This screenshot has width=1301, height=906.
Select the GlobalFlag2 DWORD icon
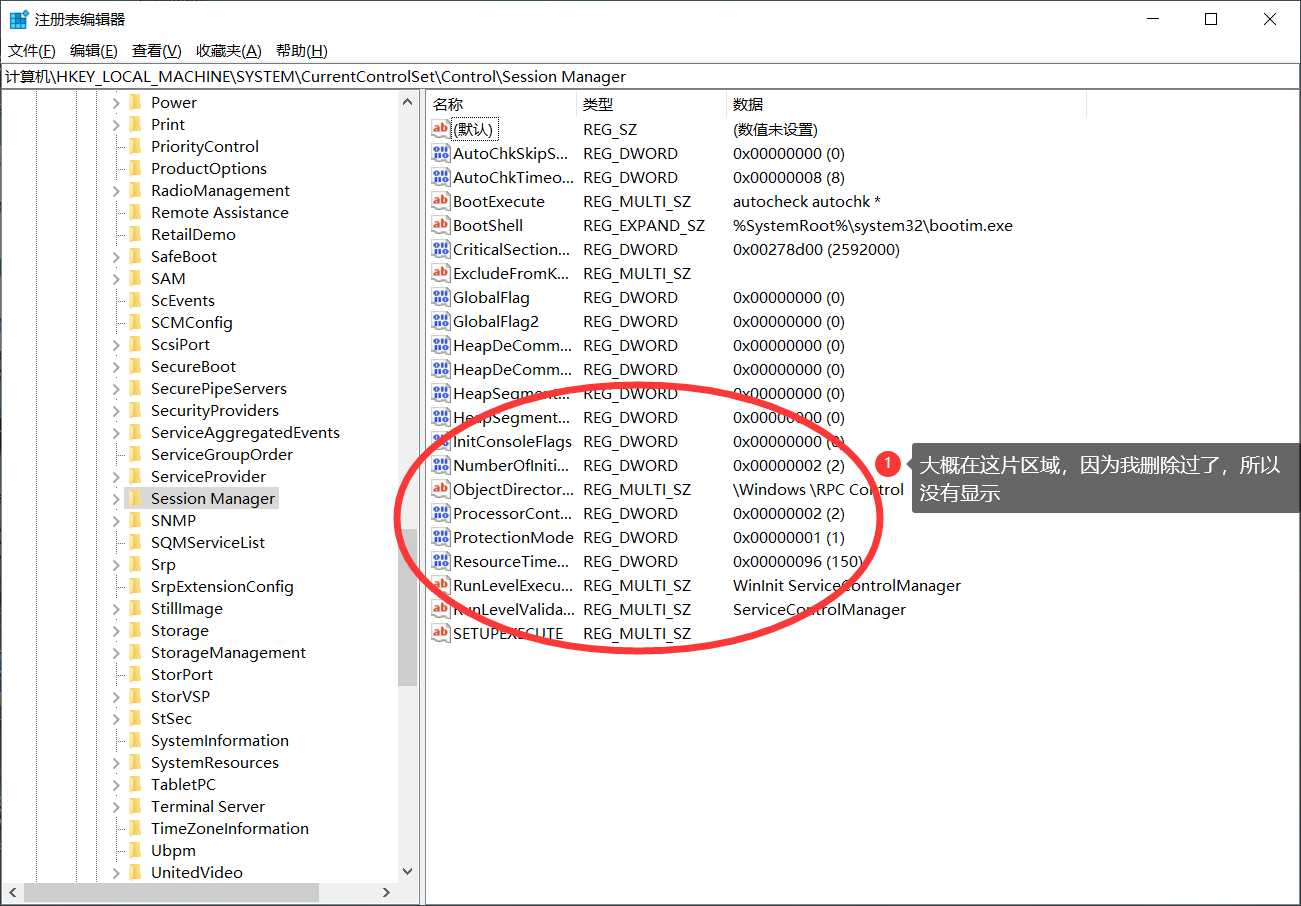(x=441, y=321)
